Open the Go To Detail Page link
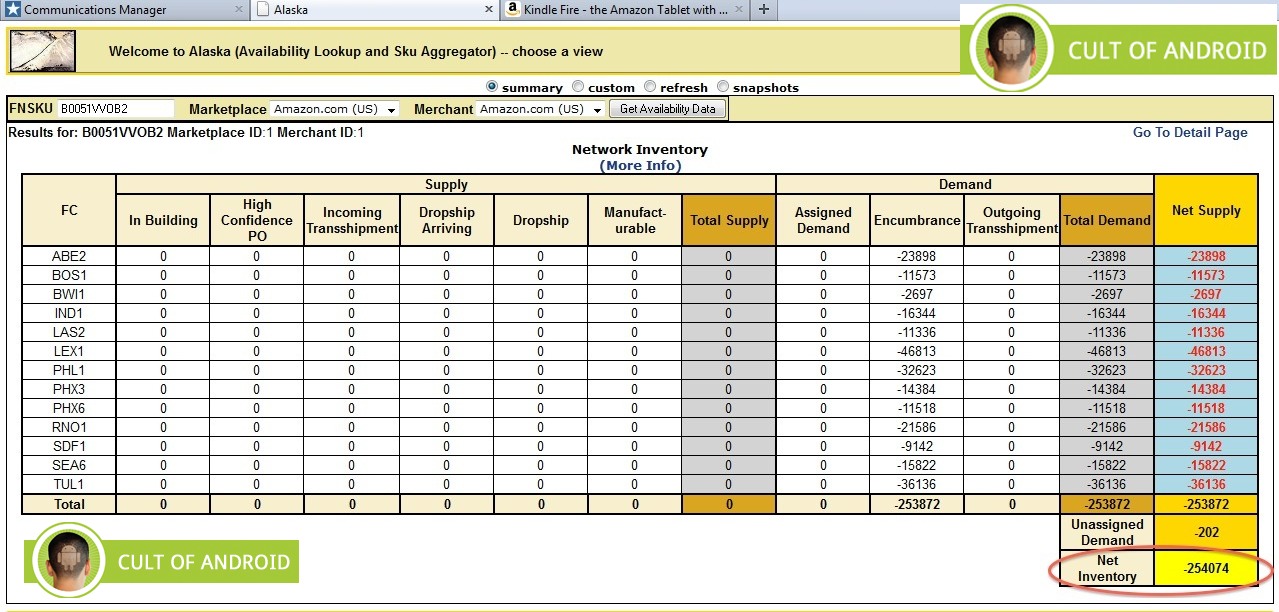The width and height of the screenshot is (1279, 612). pyautogui.click(x=1190, y=132)
